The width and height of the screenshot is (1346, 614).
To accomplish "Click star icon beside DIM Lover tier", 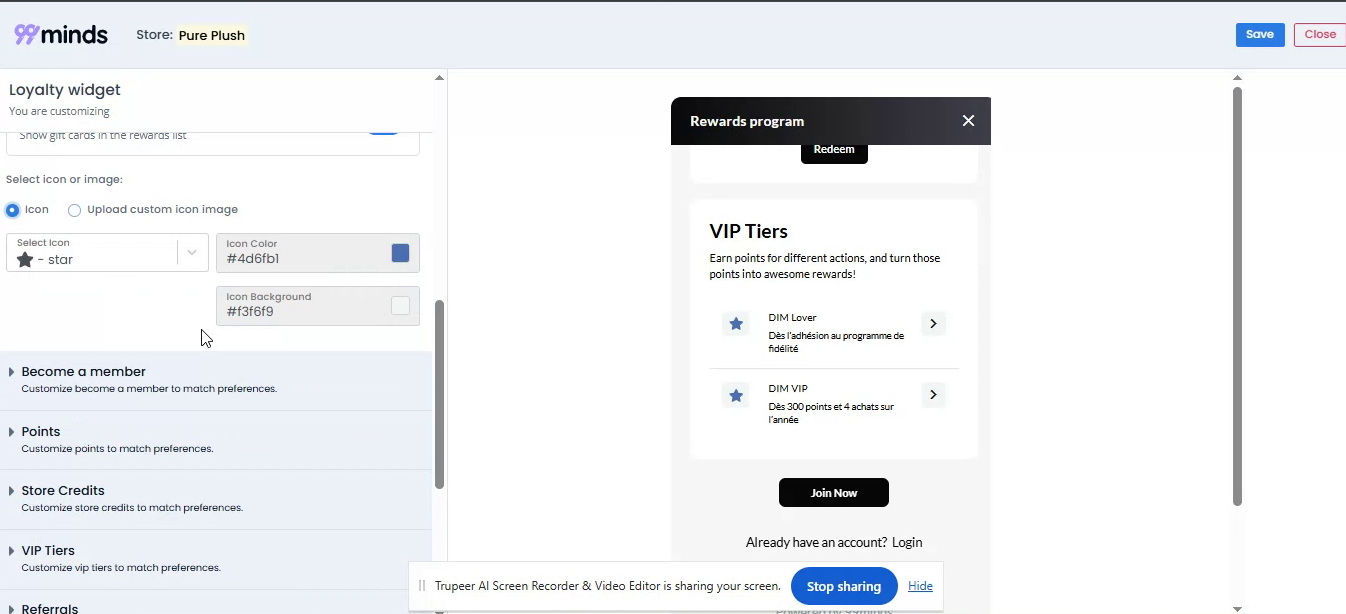I will tap(736, 324).
